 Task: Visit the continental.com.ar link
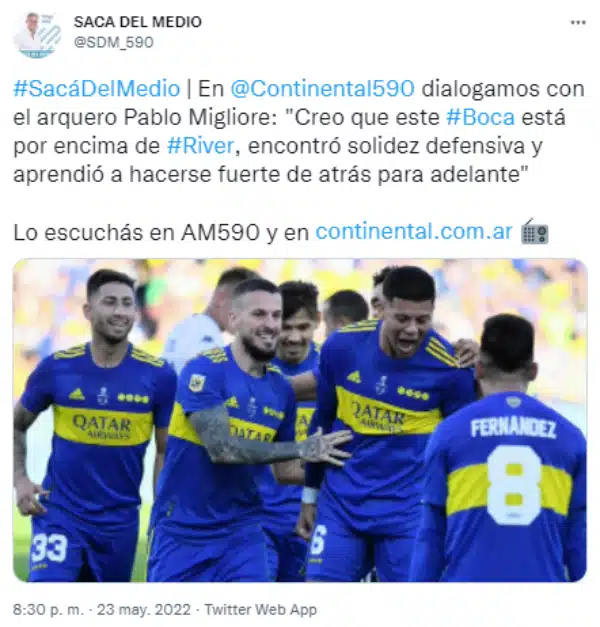click(x=414, y=232)
